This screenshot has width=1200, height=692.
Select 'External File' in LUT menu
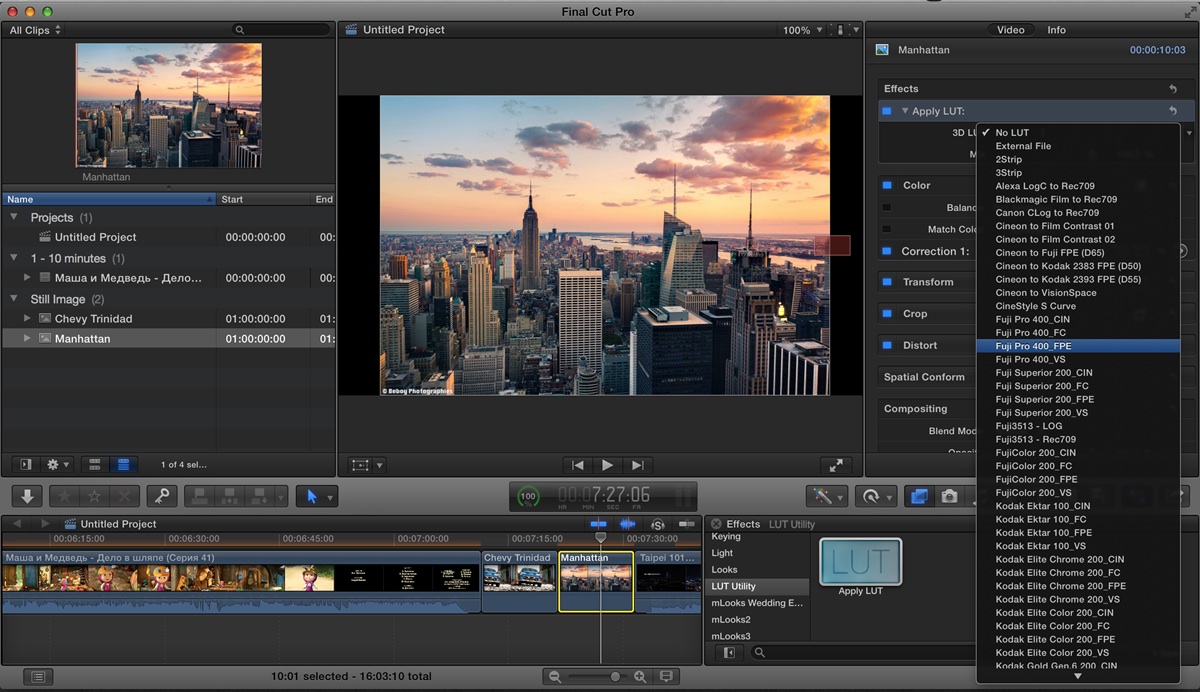[x=1078, y=146]
